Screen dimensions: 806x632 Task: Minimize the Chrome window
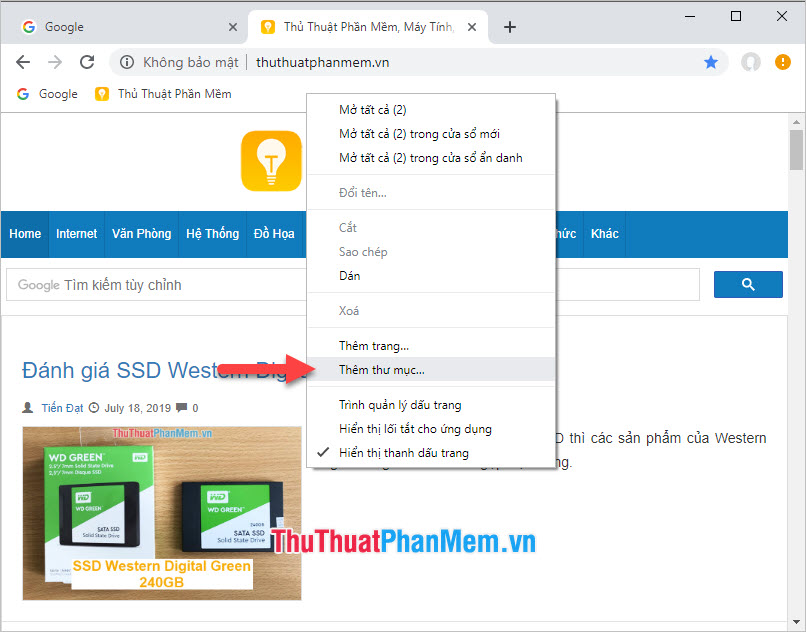pyautogui.click(x=690, y=16)
